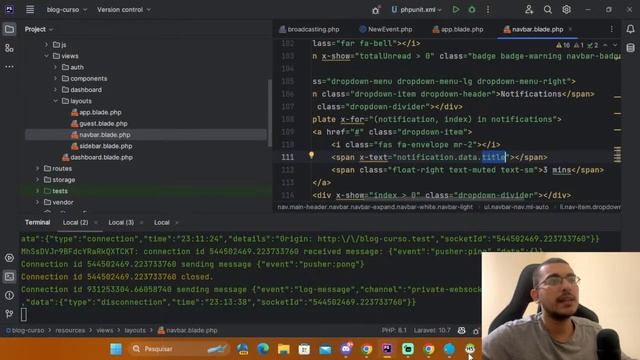Open the Code With Me icon
Image resolution: width=640 pixels, height=360 pixels.
tap(529, 9)
